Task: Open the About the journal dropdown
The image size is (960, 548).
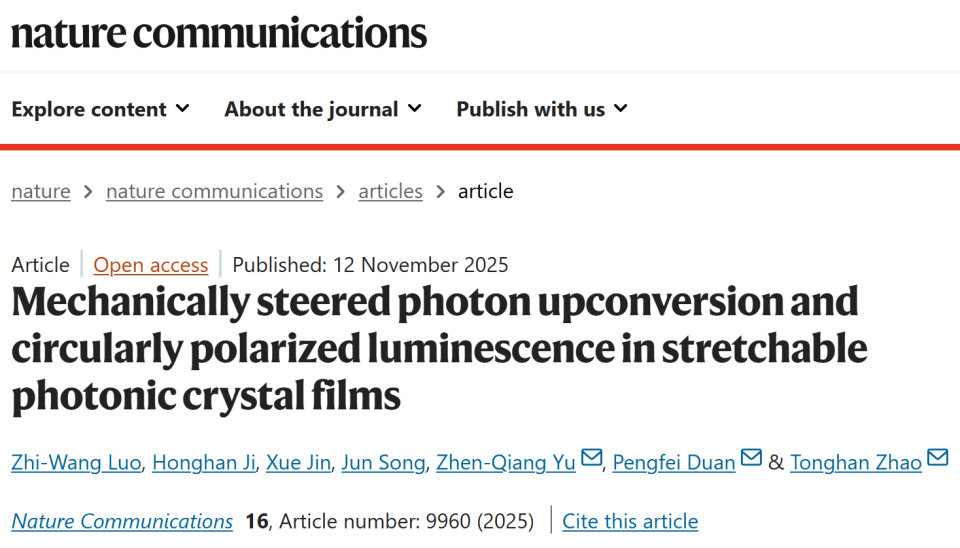Action: pos(322,109)
